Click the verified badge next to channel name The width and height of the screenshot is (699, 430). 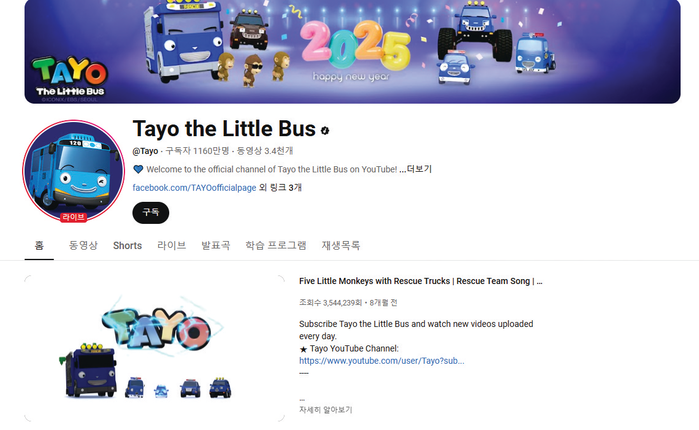[325, 131]
